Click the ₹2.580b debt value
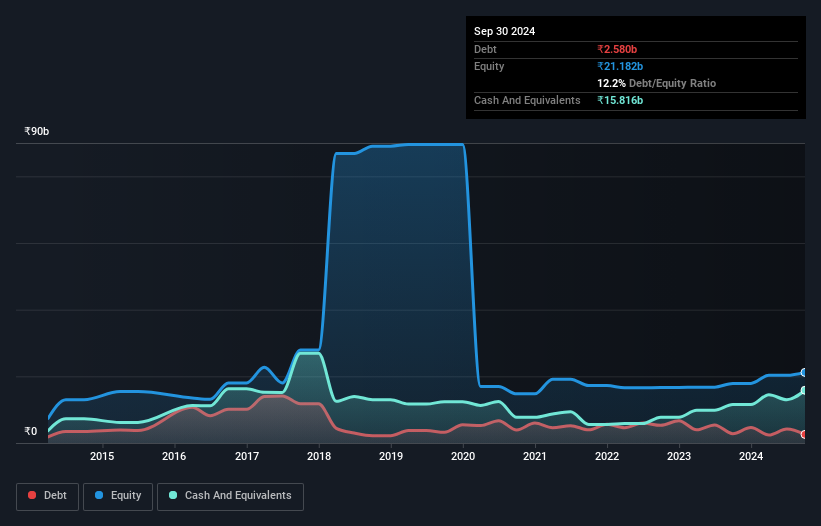This screenshot has height=526, width=821. point(617,49)
